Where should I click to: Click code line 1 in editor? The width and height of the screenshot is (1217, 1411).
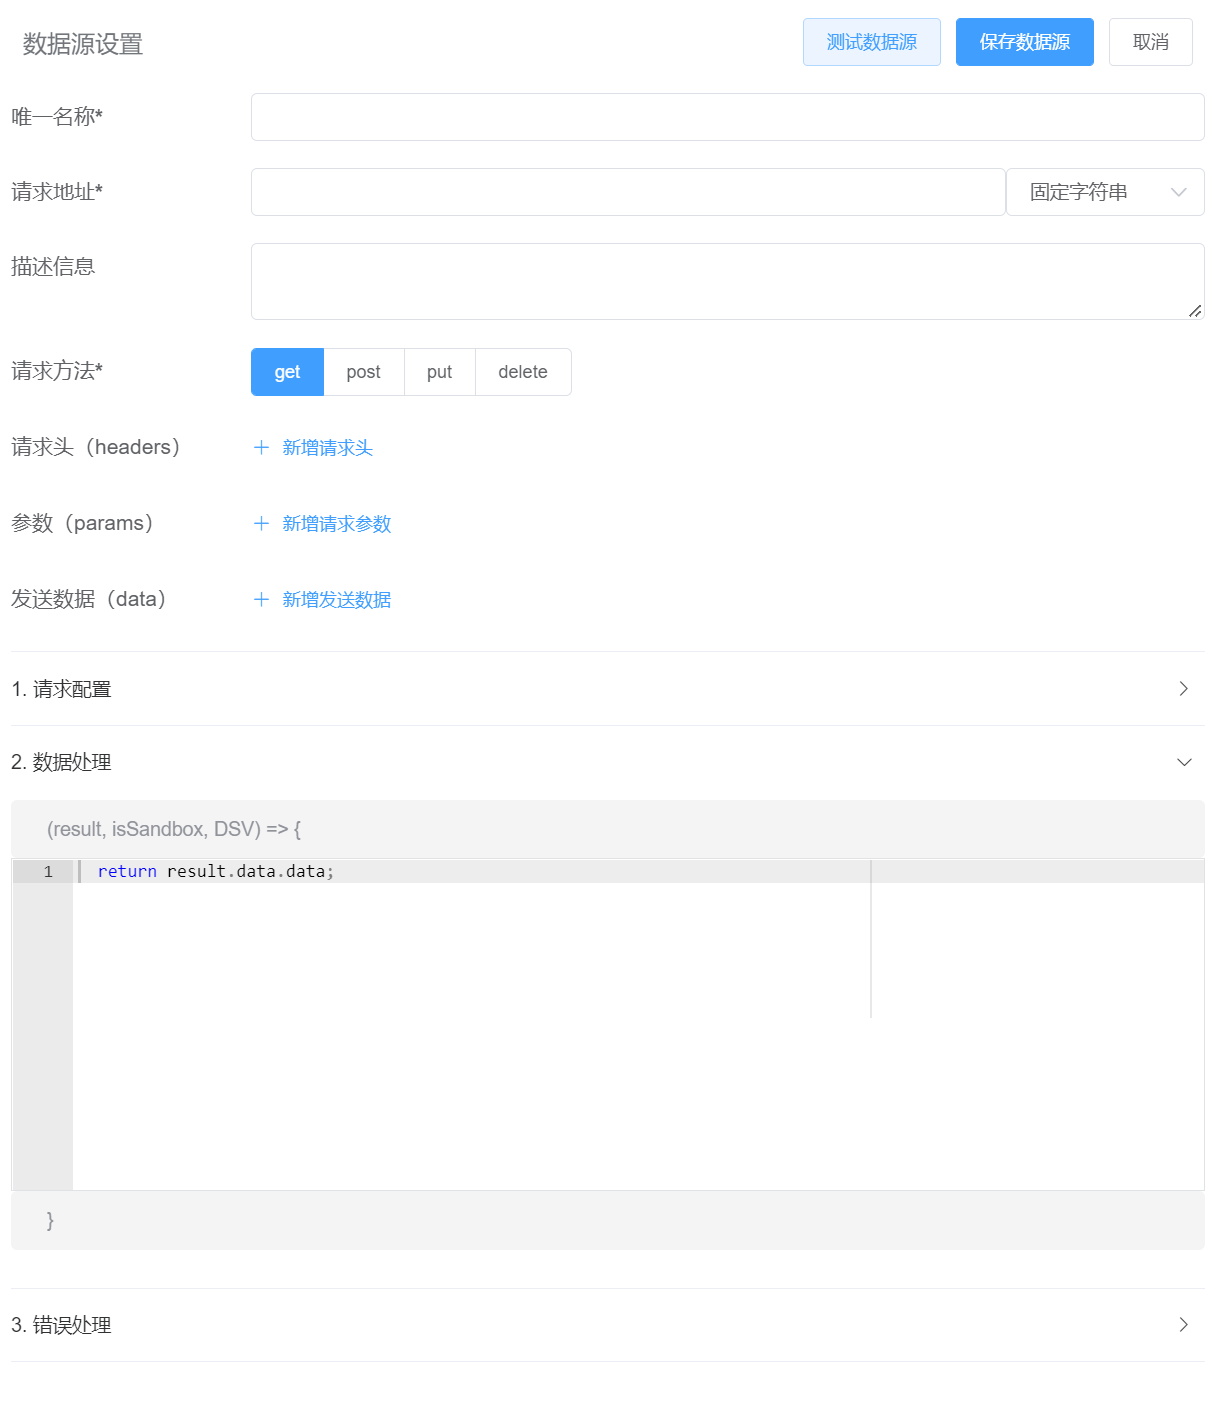[638, 872]
